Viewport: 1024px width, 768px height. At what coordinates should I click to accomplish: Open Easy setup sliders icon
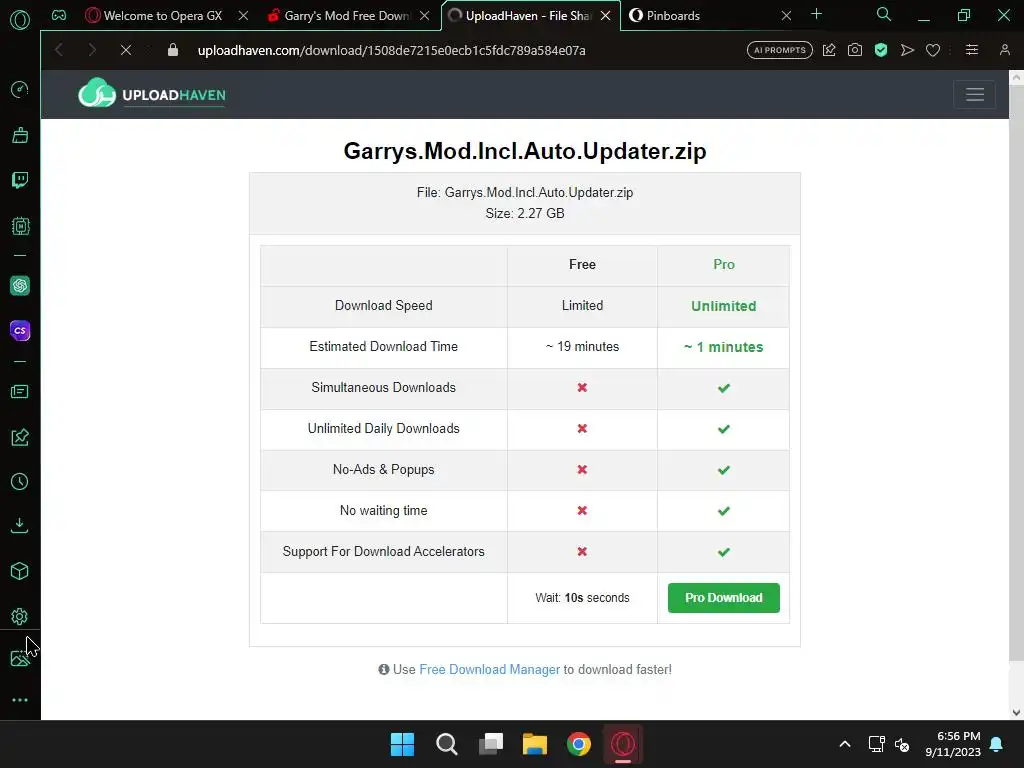click(972, 50)
